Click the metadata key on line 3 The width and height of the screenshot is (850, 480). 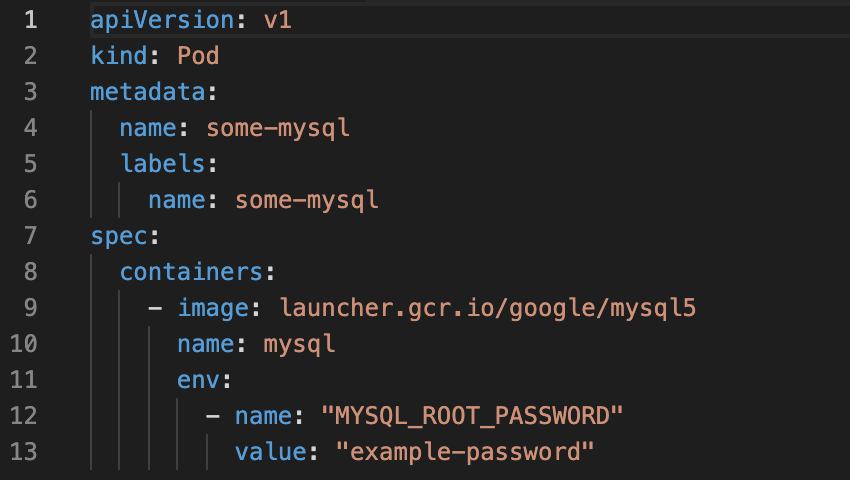148,92
